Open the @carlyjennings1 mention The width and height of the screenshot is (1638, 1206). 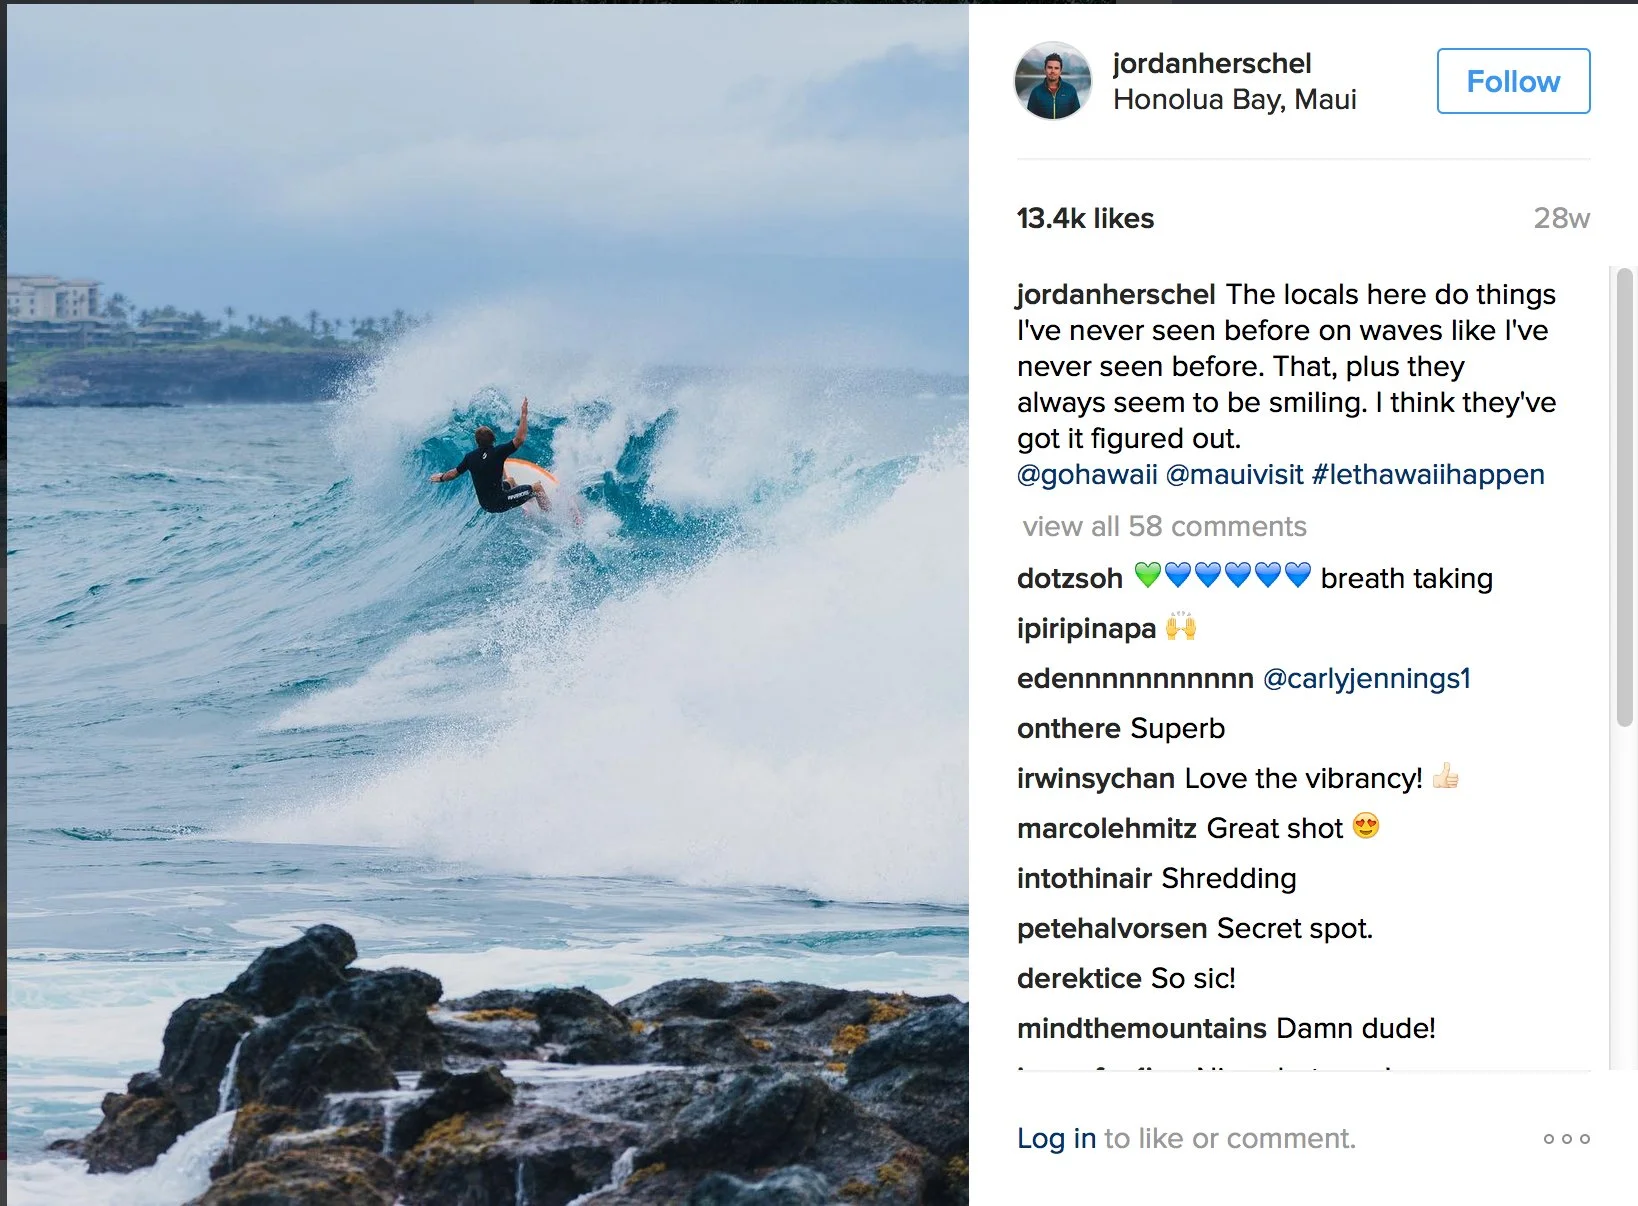[1367, 678]
